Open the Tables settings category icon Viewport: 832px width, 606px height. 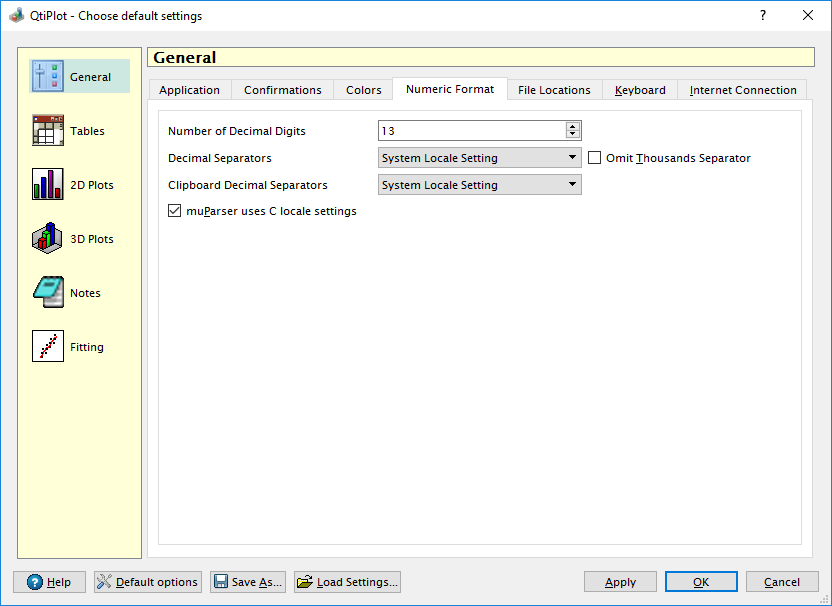pyautogui.click(x=48, y=131)
